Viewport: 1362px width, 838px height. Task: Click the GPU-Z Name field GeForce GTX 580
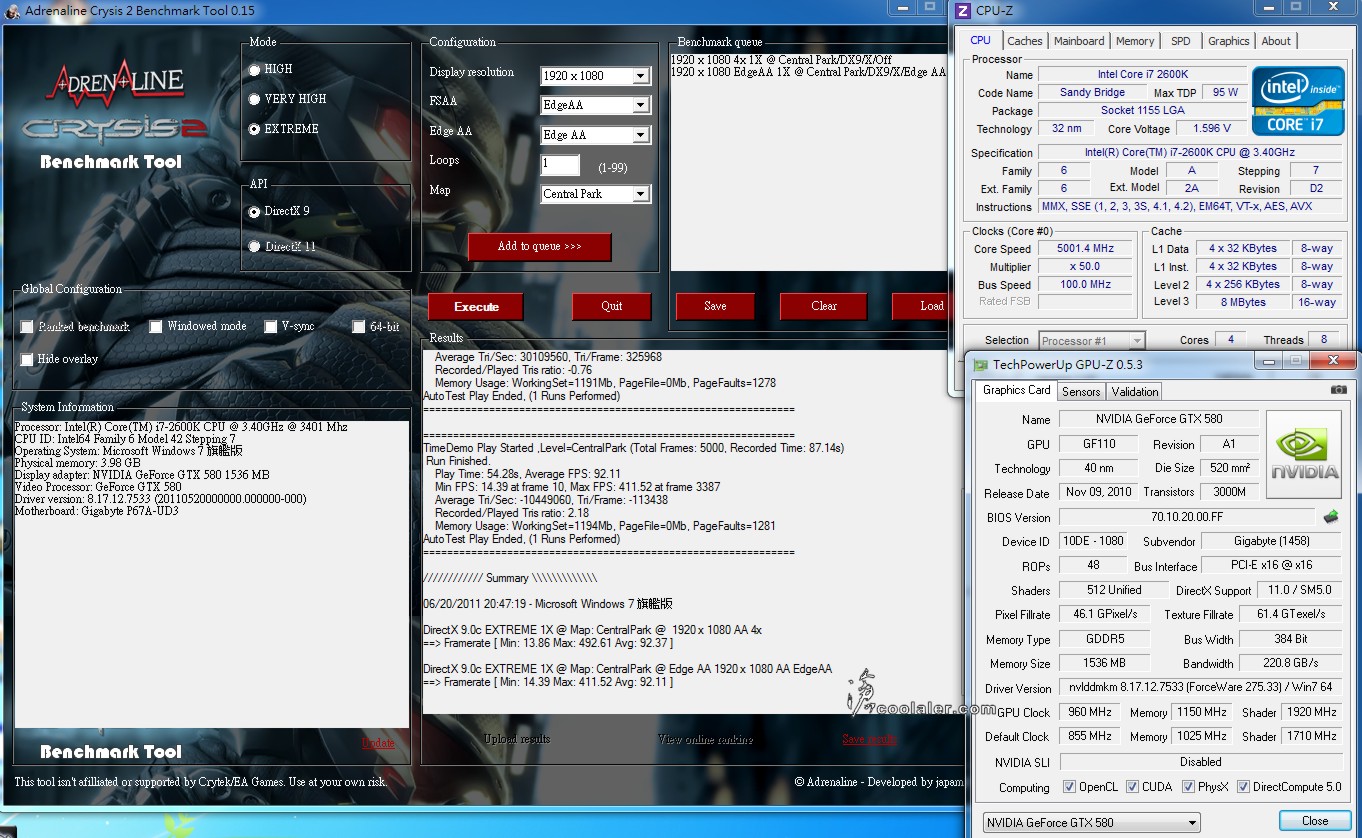(x=1159, y=419)
